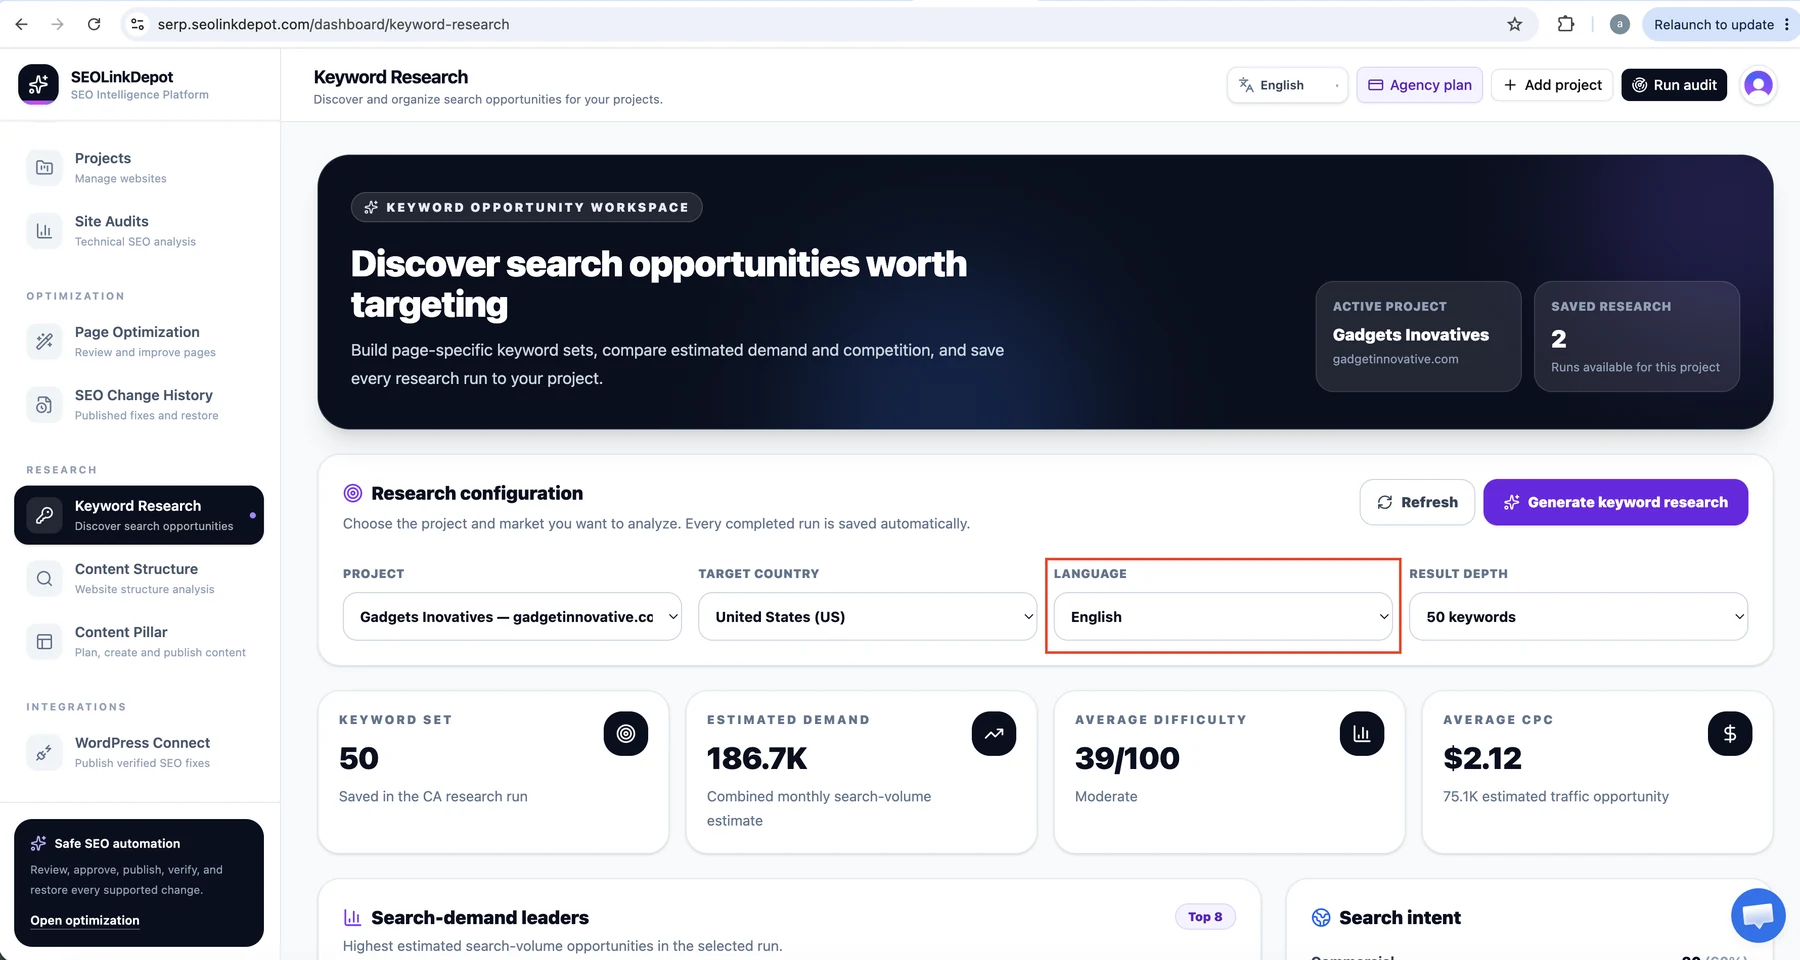Follow the Open optimization link

(x=85, y=920)
